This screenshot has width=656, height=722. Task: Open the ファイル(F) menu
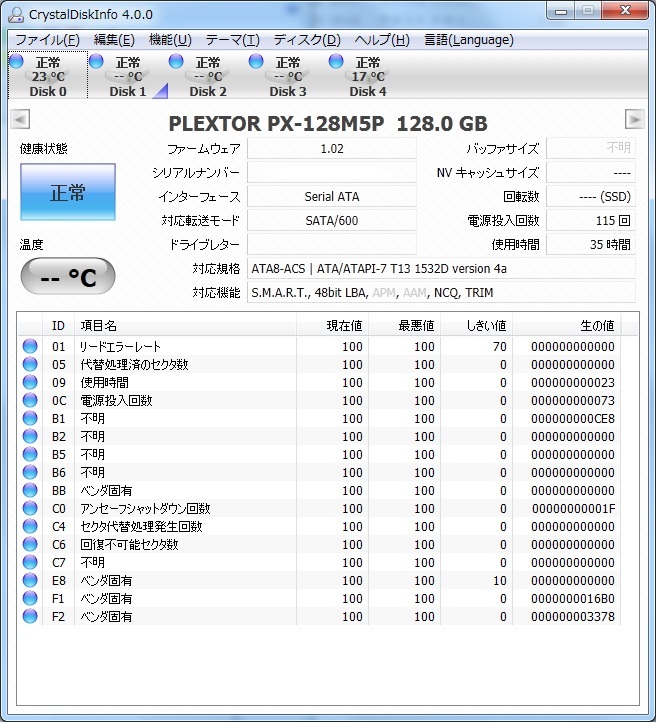coord(47,40)
